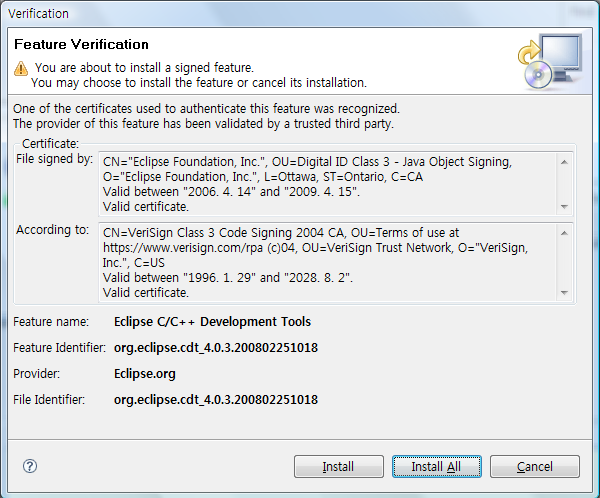The height and width of the screenshot is (498, 600).
Task: Cancel the feature installation
Action: coord(535,466)
